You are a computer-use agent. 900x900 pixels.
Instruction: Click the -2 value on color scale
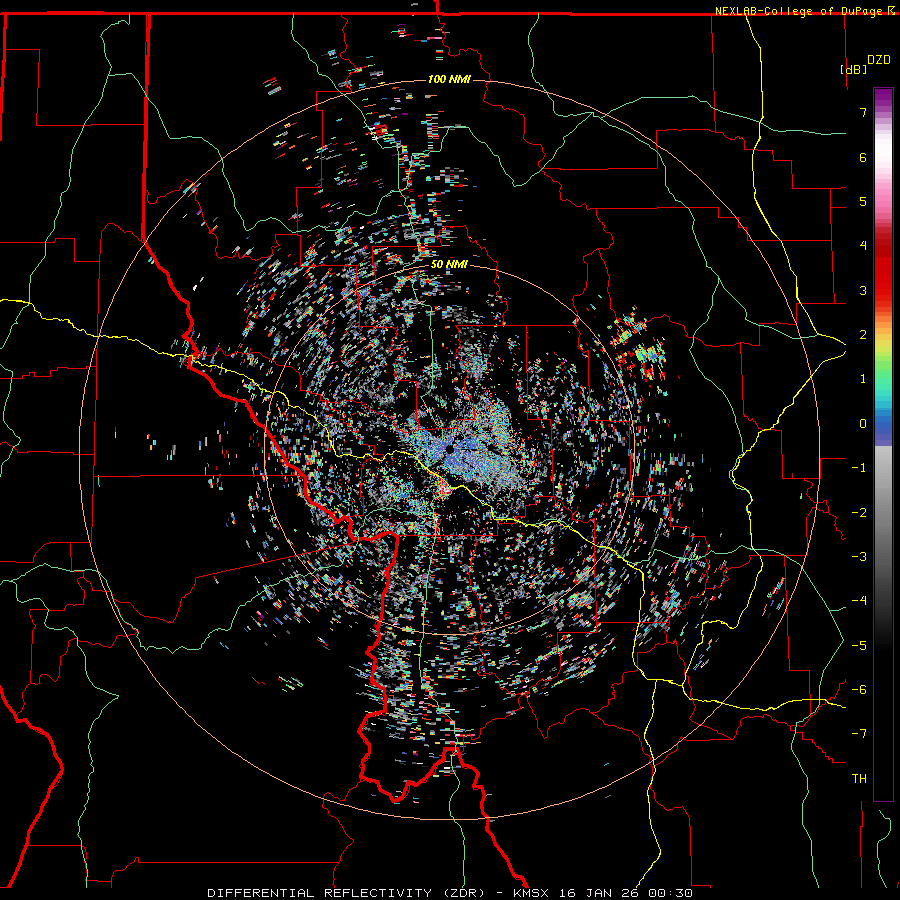click(x=859, y=513)
